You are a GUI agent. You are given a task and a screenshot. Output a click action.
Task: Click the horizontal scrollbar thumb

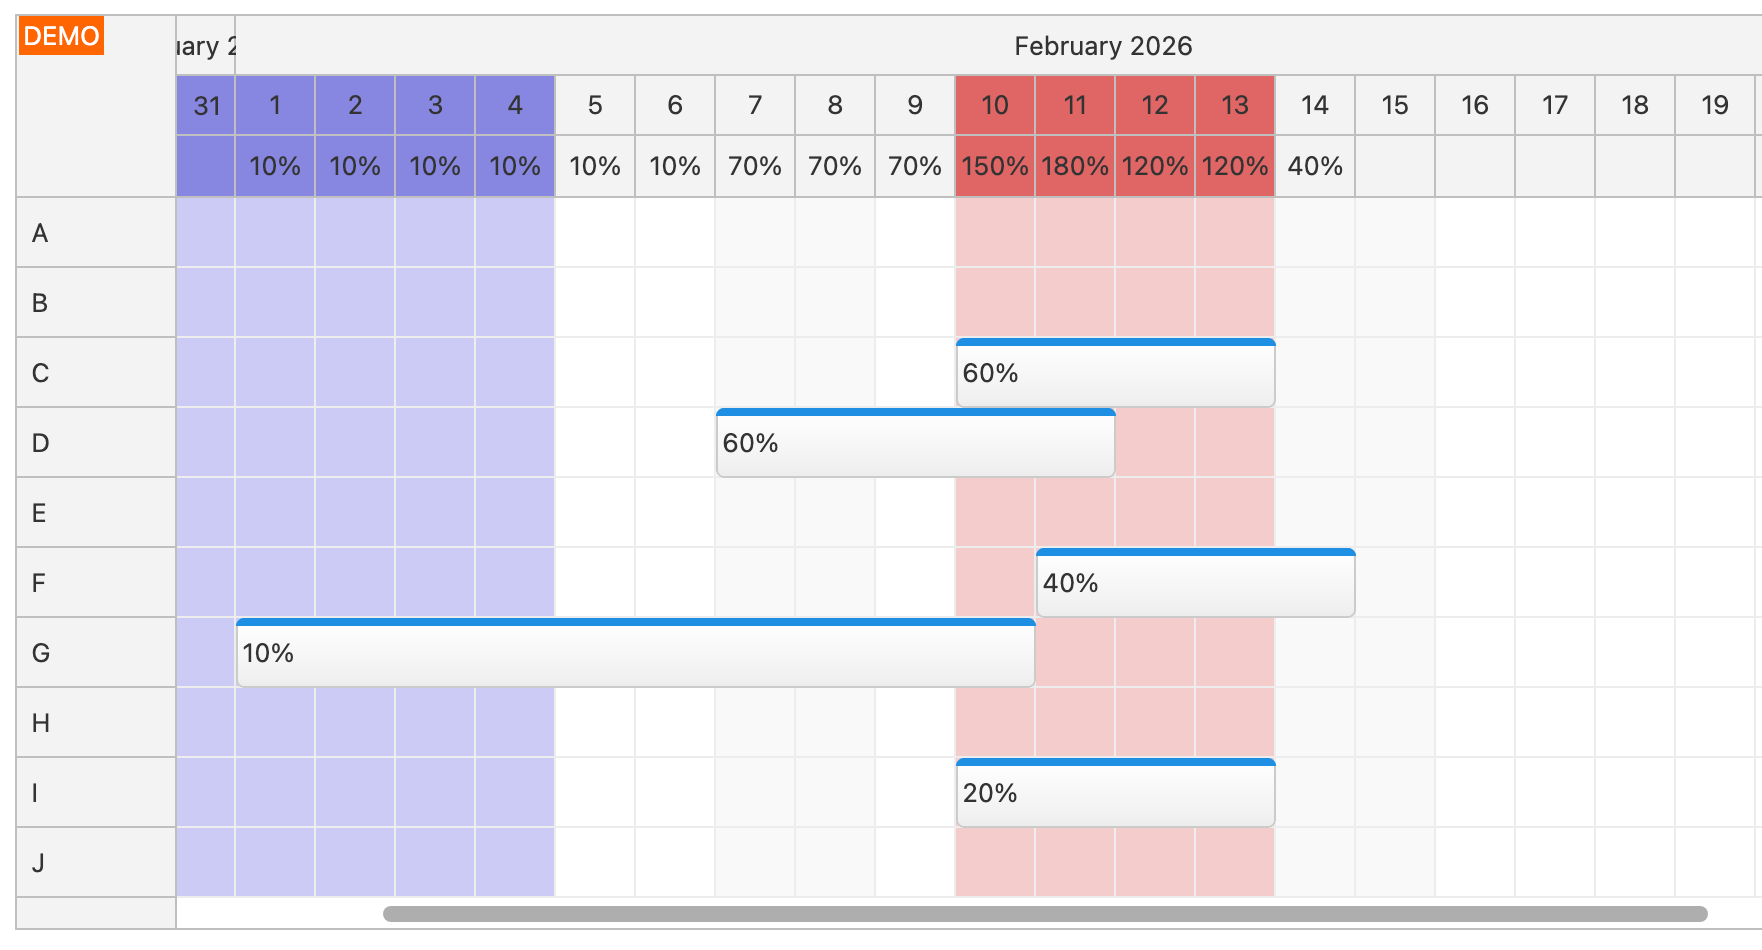coord(1045,914)
